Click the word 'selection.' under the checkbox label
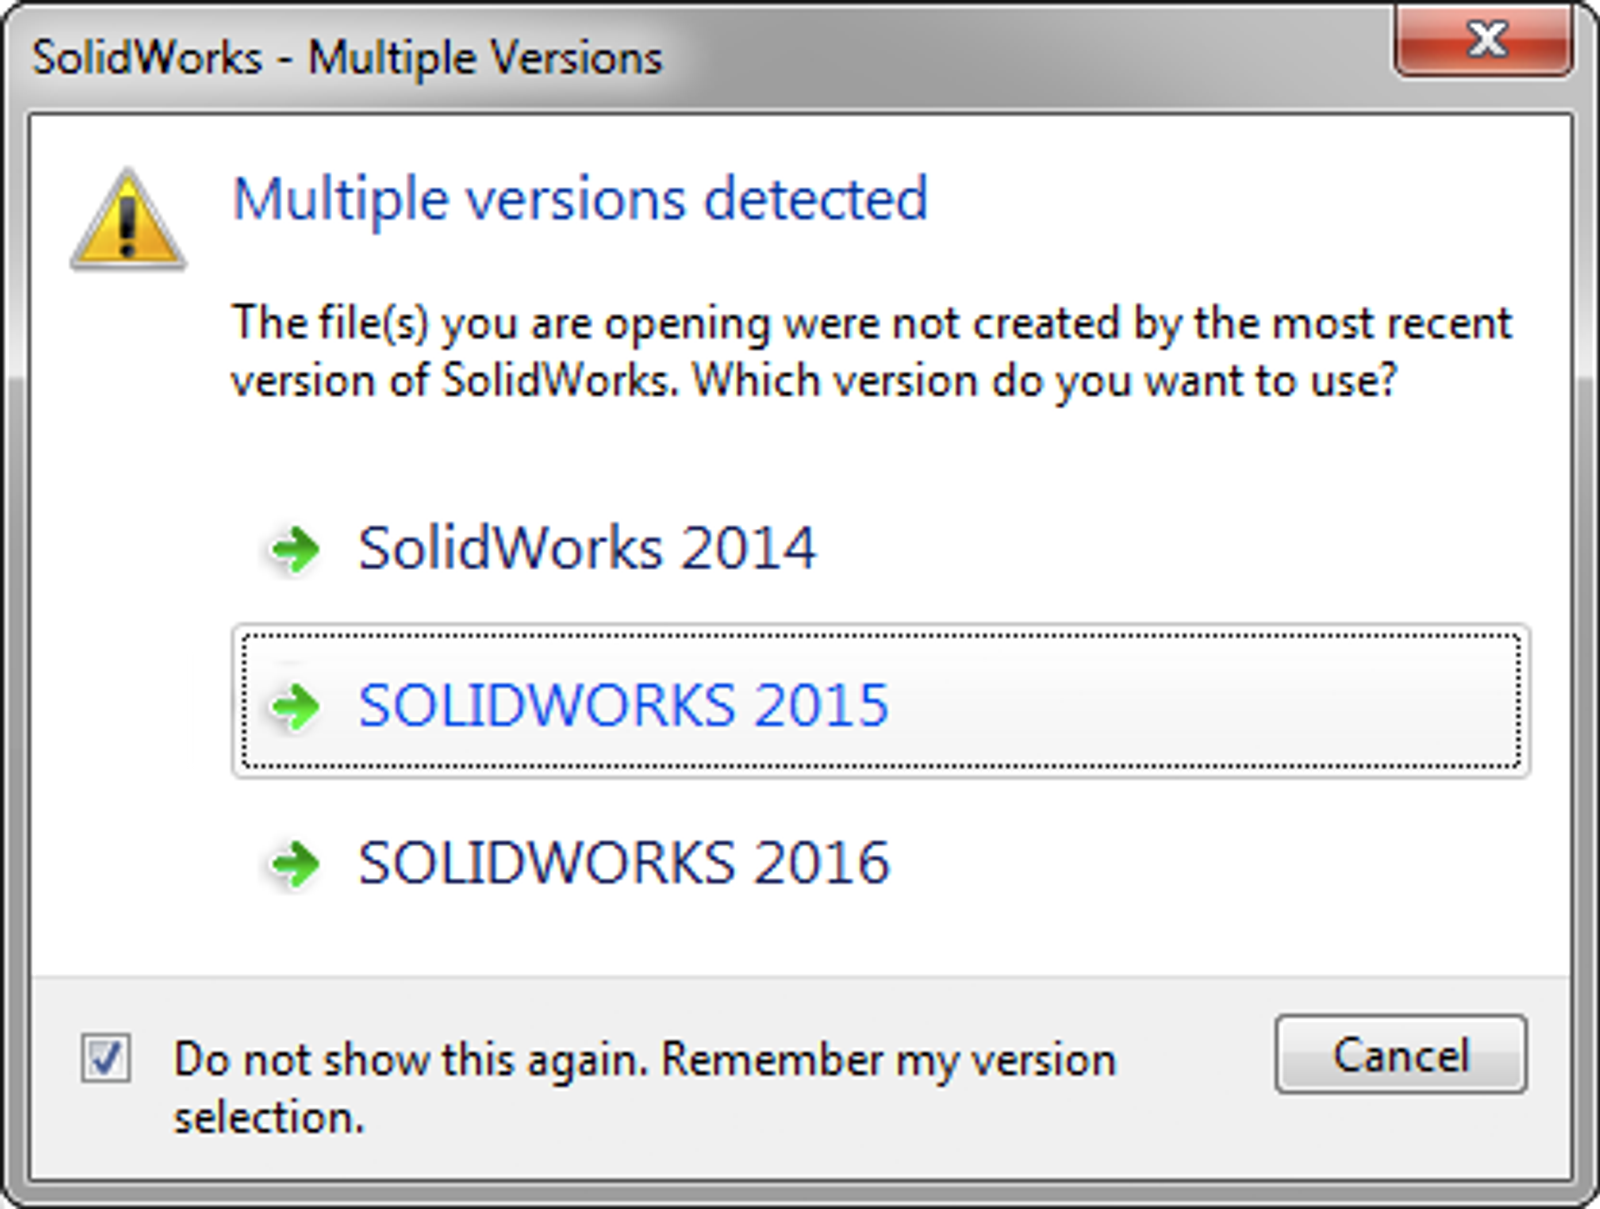This screenshot has height=1209, width=1600. click(268, 1118)
